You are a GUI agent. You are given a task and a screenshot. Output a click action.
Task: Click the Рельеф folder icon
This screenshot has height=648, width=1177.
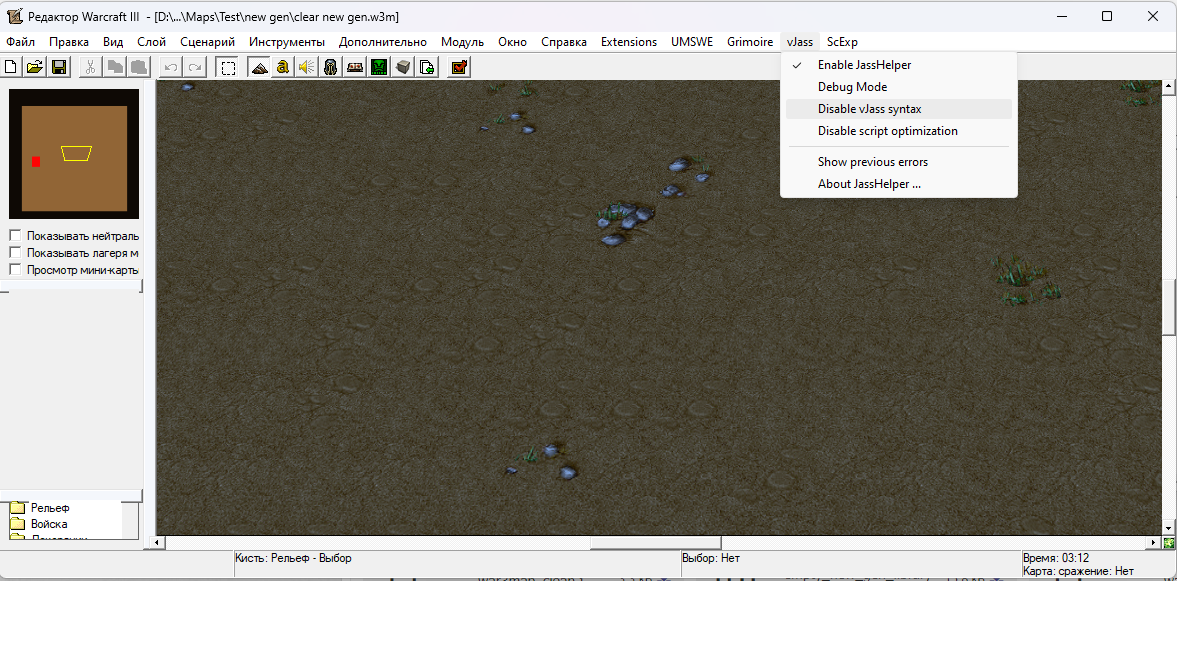(18, 508)
